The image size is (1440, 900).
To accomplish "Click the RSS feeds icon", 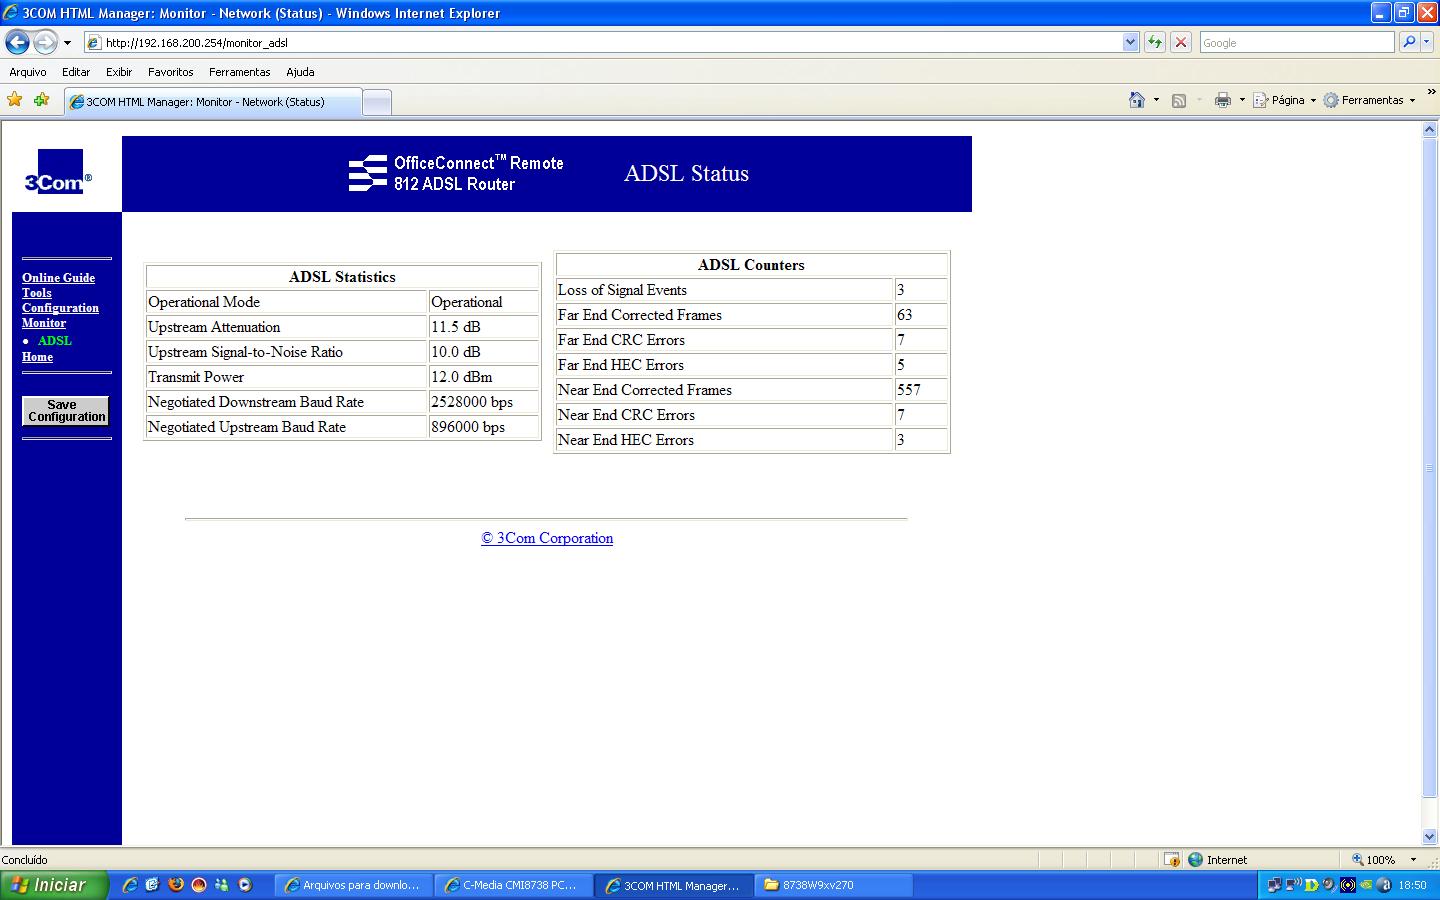I will [1179, 100].
